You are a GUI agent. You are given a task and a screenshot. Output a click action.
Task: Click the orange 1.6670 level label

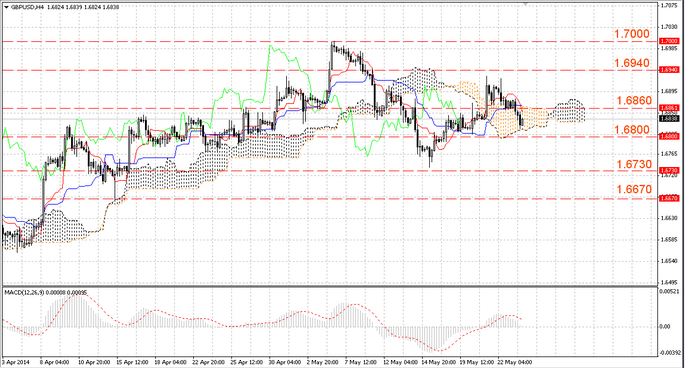coord(634,189)
